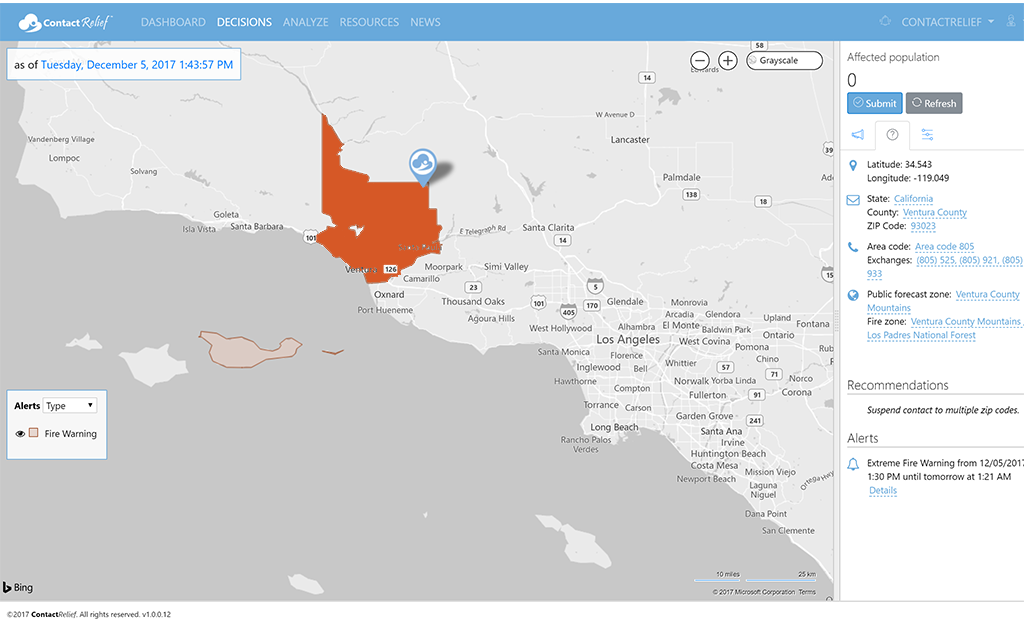1024x628 pixels.
Task: Click the ContactRelief map pin marker
Action: pyautogui.click(x=423, y=166)
